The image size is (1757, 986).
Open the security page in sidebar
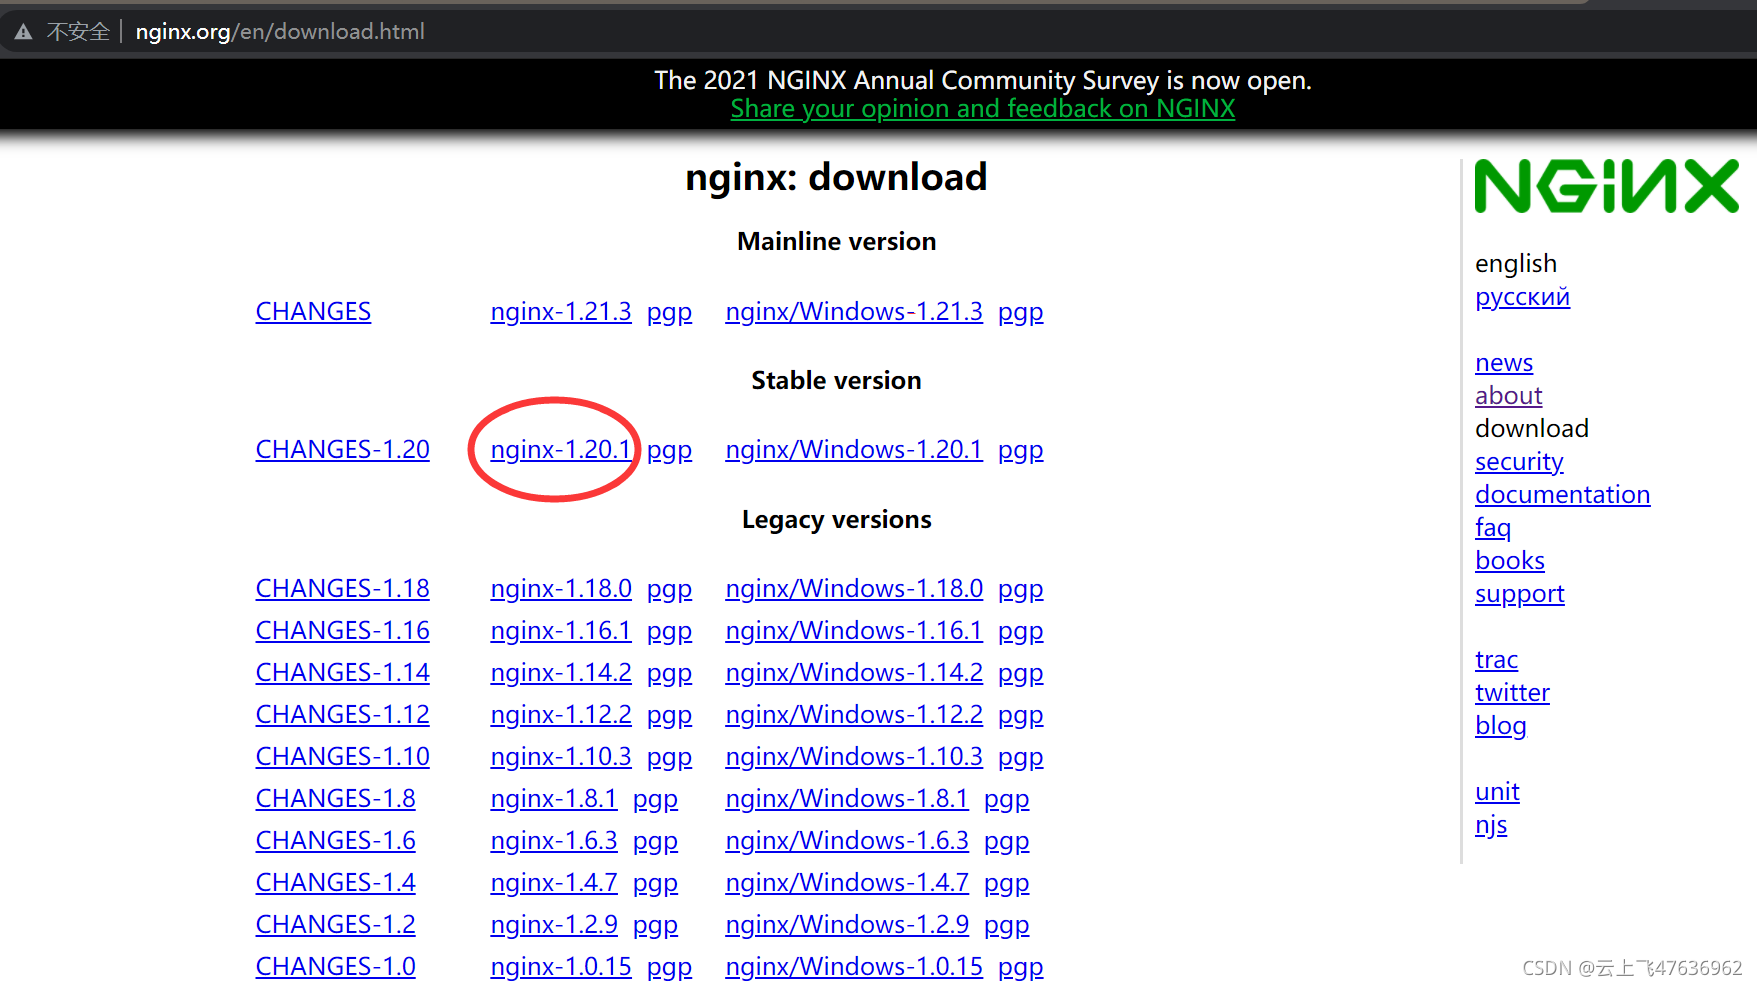(1519, 462)
